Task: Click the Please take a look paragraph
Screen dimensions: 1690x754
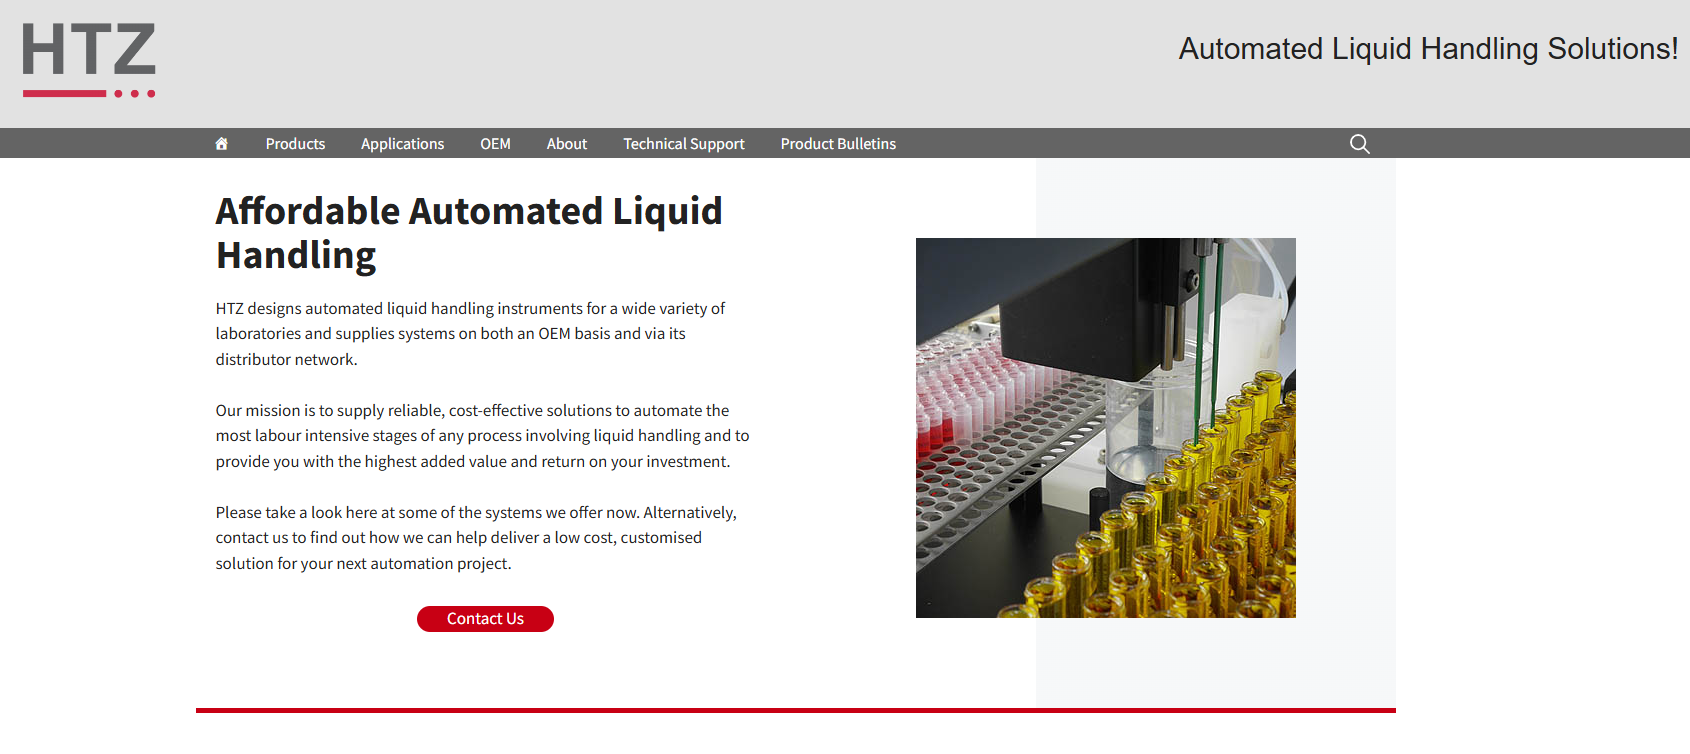Action: 476,538
